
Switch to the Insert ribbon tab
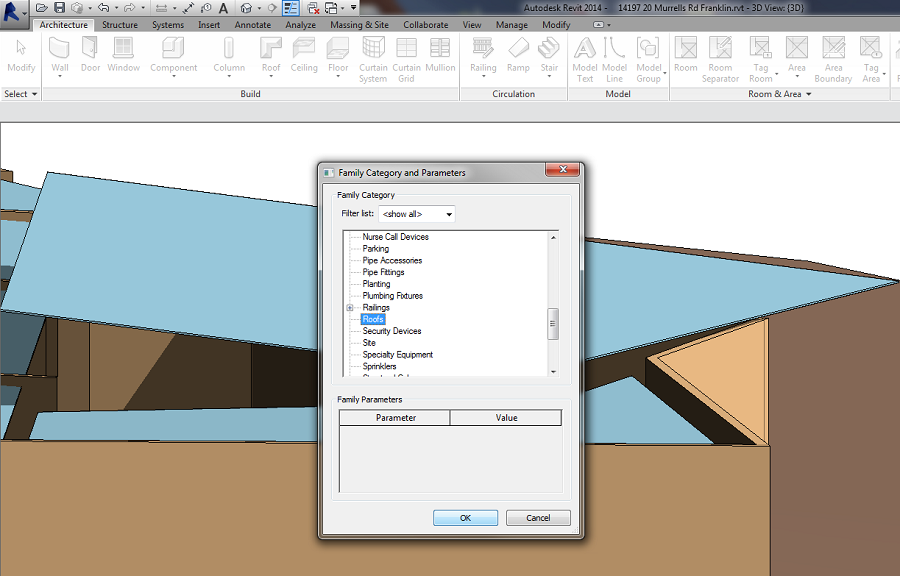coord(209,25)
